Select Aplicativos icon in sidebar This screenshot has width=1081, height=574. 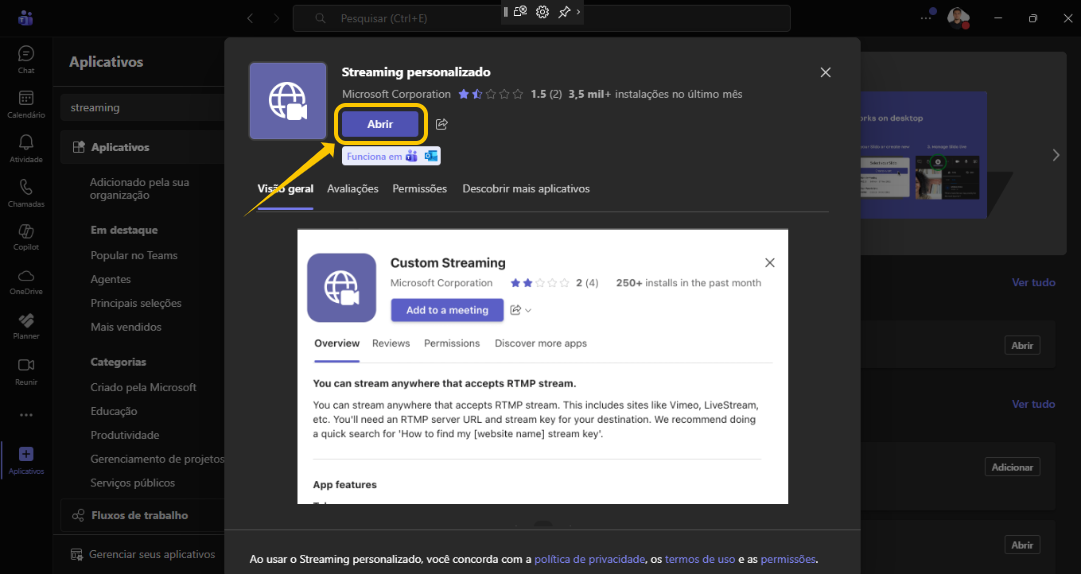tap(26, 460)
